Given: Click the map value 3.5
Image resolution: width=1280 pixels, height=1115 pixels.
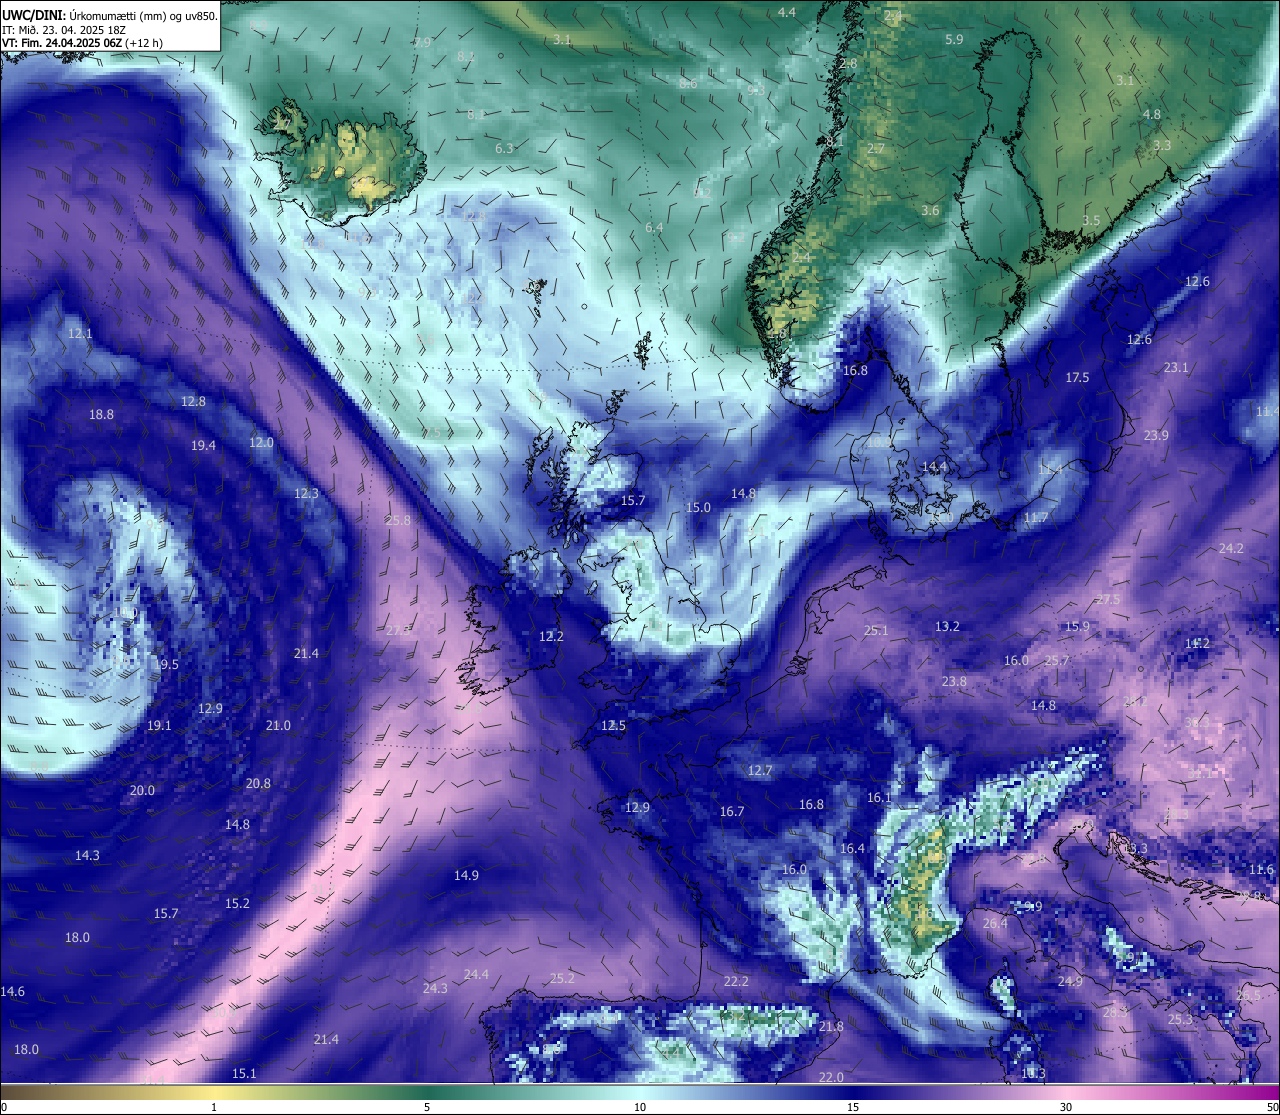Looking at the screenshot, I should pyautogui.click(x=1091, y=220).
